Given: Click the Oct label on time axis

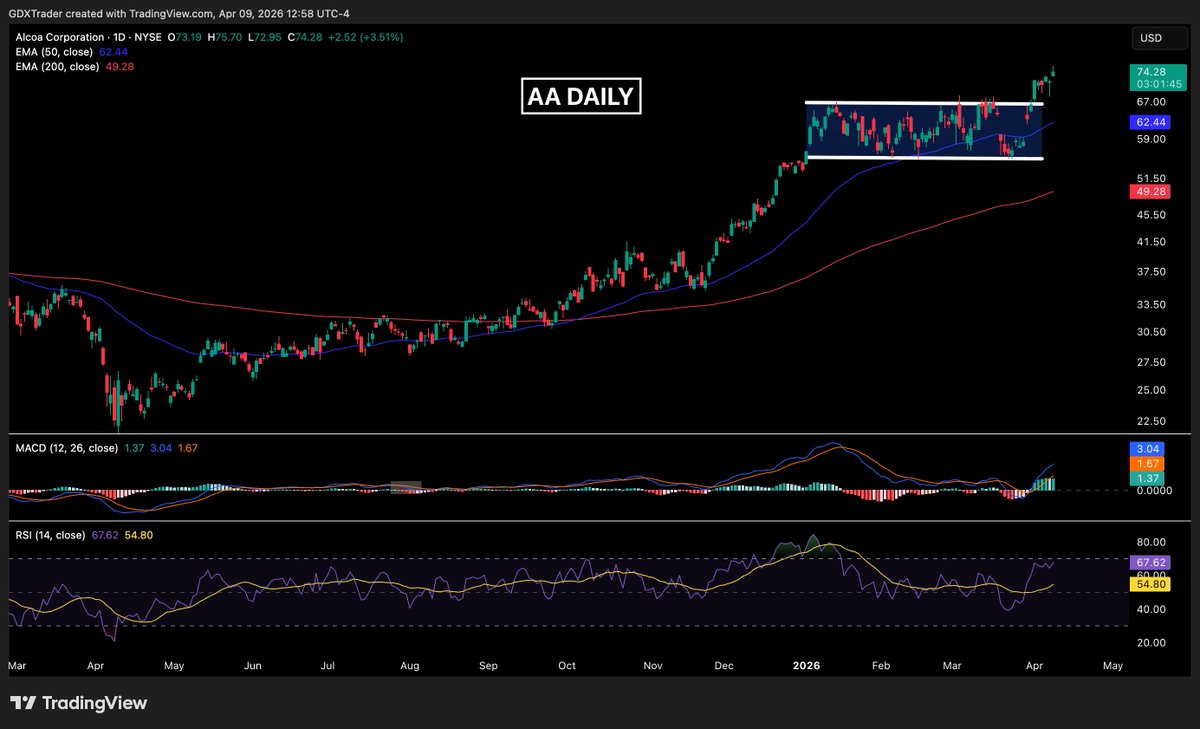Looking at the screenshot, I should 567,664.
